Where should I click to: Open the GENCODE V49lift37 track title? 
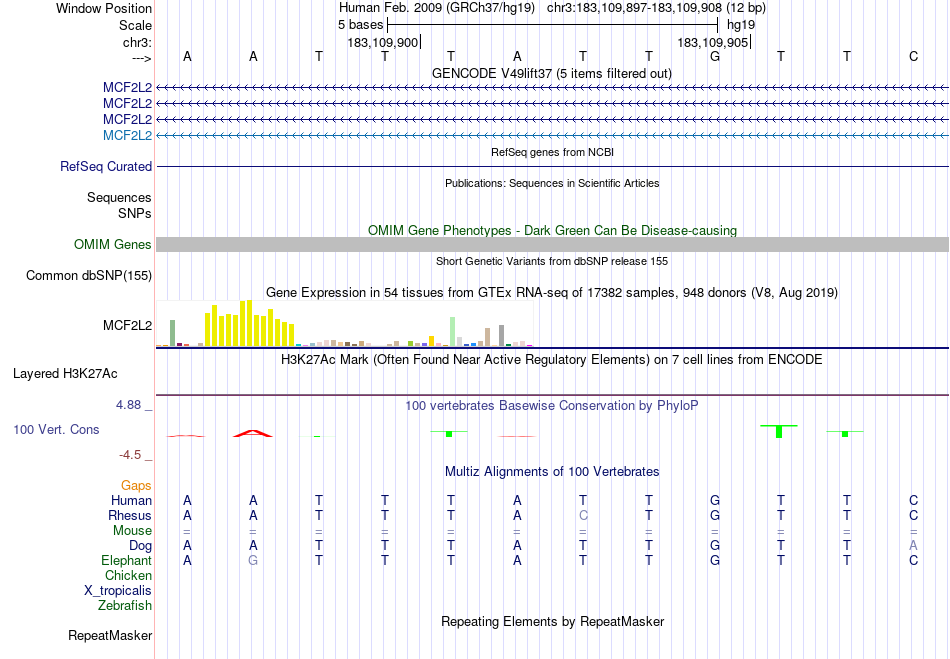(551, 73)
